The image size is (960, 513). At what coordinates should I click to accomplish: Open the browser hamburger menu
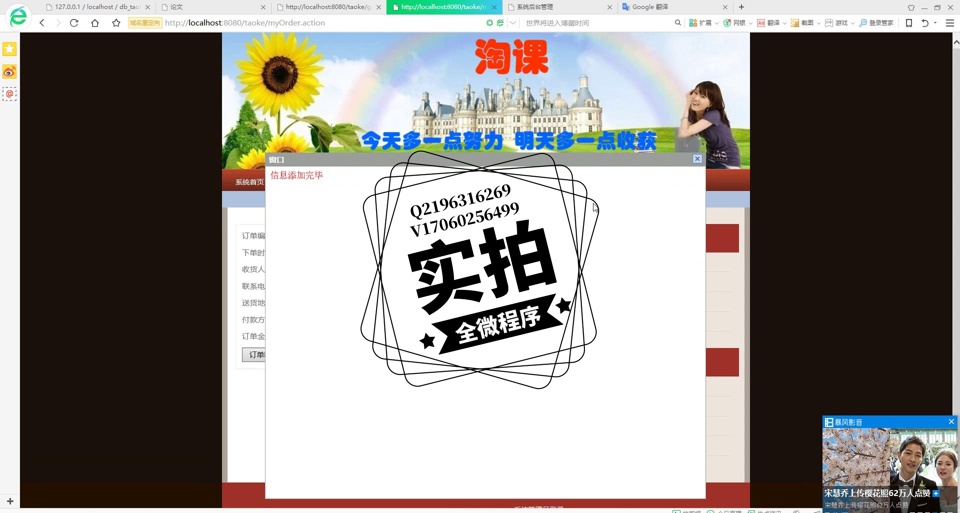[x=950, y=23]
